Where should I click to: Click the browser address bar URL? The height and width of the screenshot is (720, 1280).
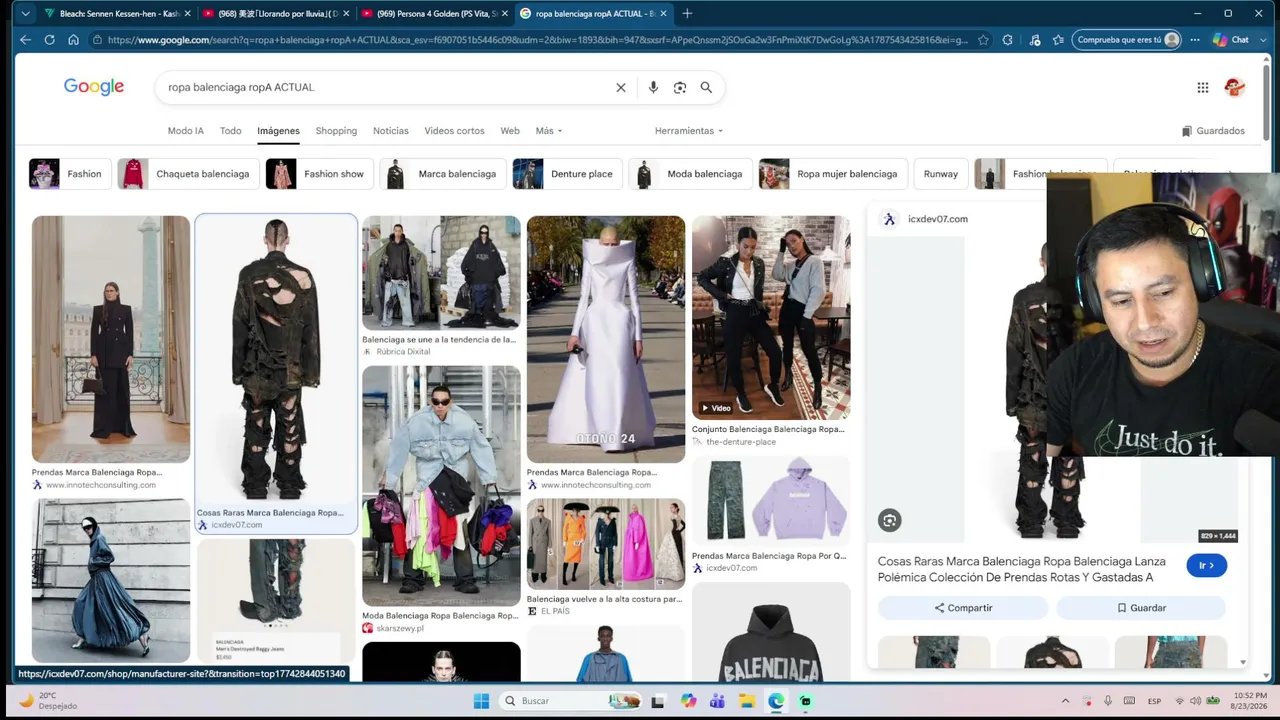pyautogui.click(x=538, y=40)
